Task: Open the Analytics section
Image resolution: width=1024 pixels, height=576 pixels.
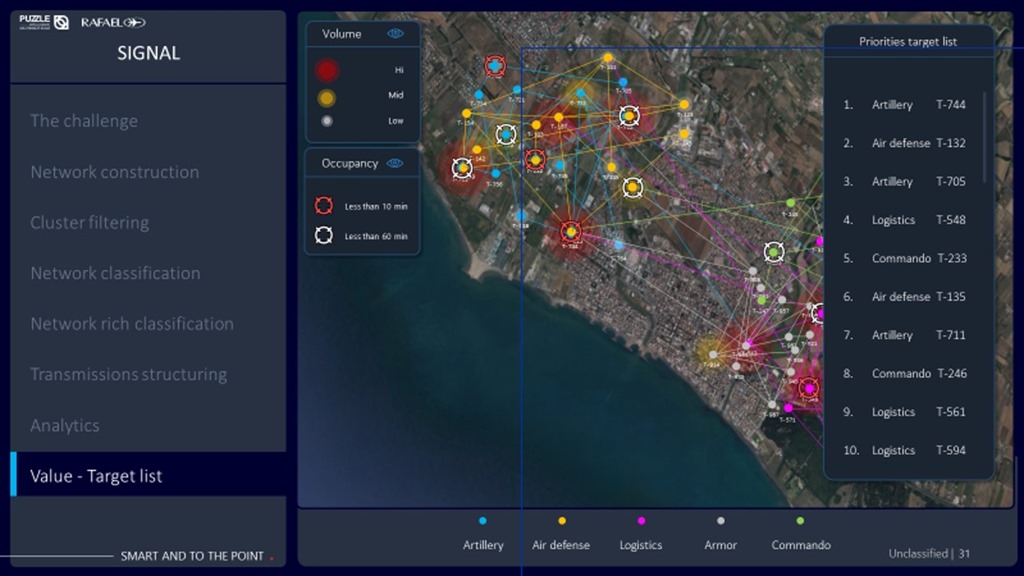Action: click(x=65, y=425)
